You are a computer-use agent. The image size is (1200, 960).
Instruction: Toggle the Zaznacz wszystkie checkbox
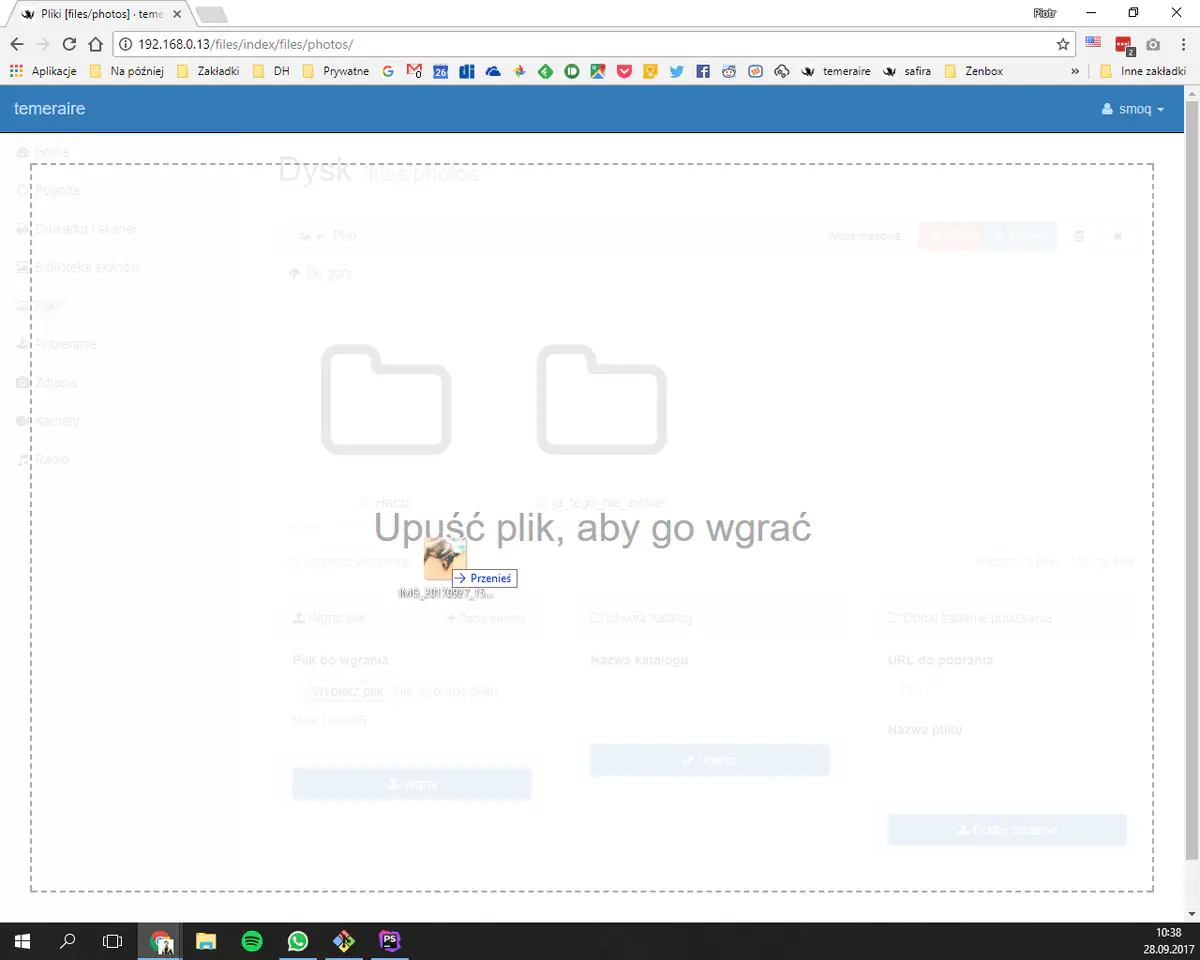(293, 562)
